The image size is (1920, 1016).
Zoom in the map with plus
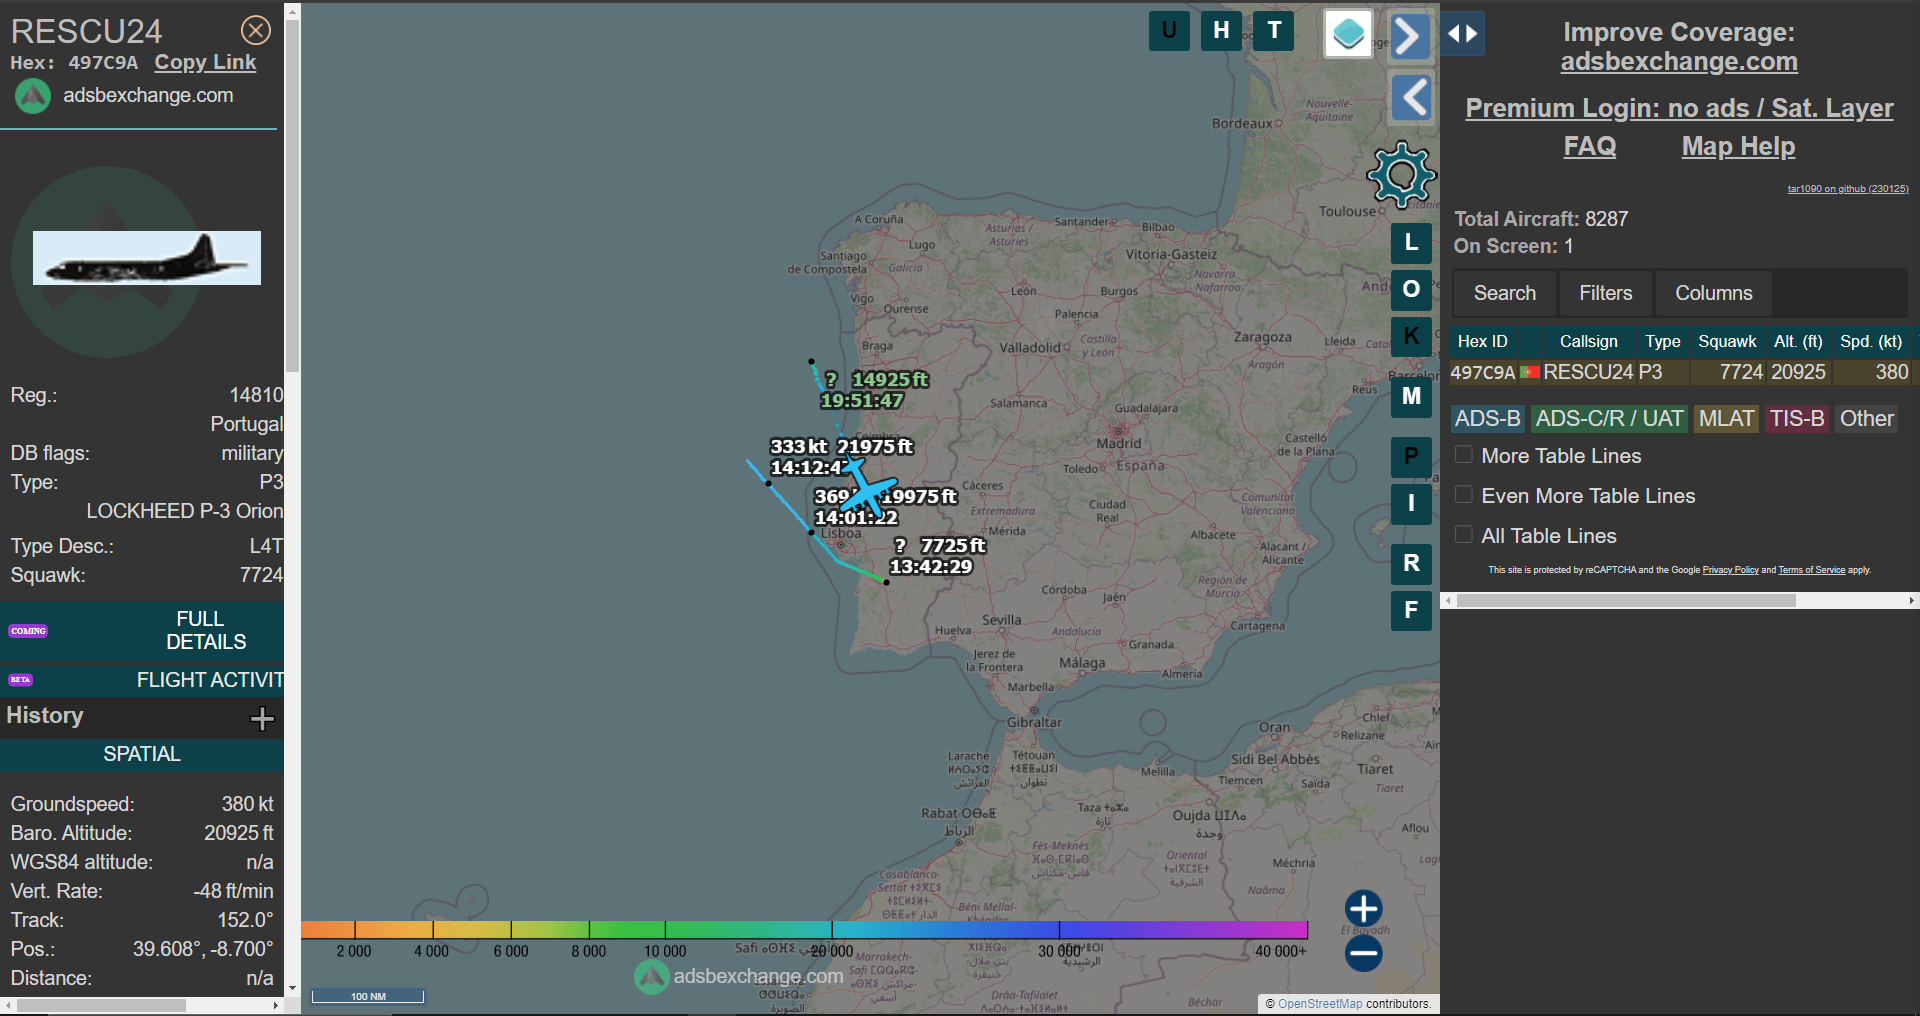[1364, 908]
